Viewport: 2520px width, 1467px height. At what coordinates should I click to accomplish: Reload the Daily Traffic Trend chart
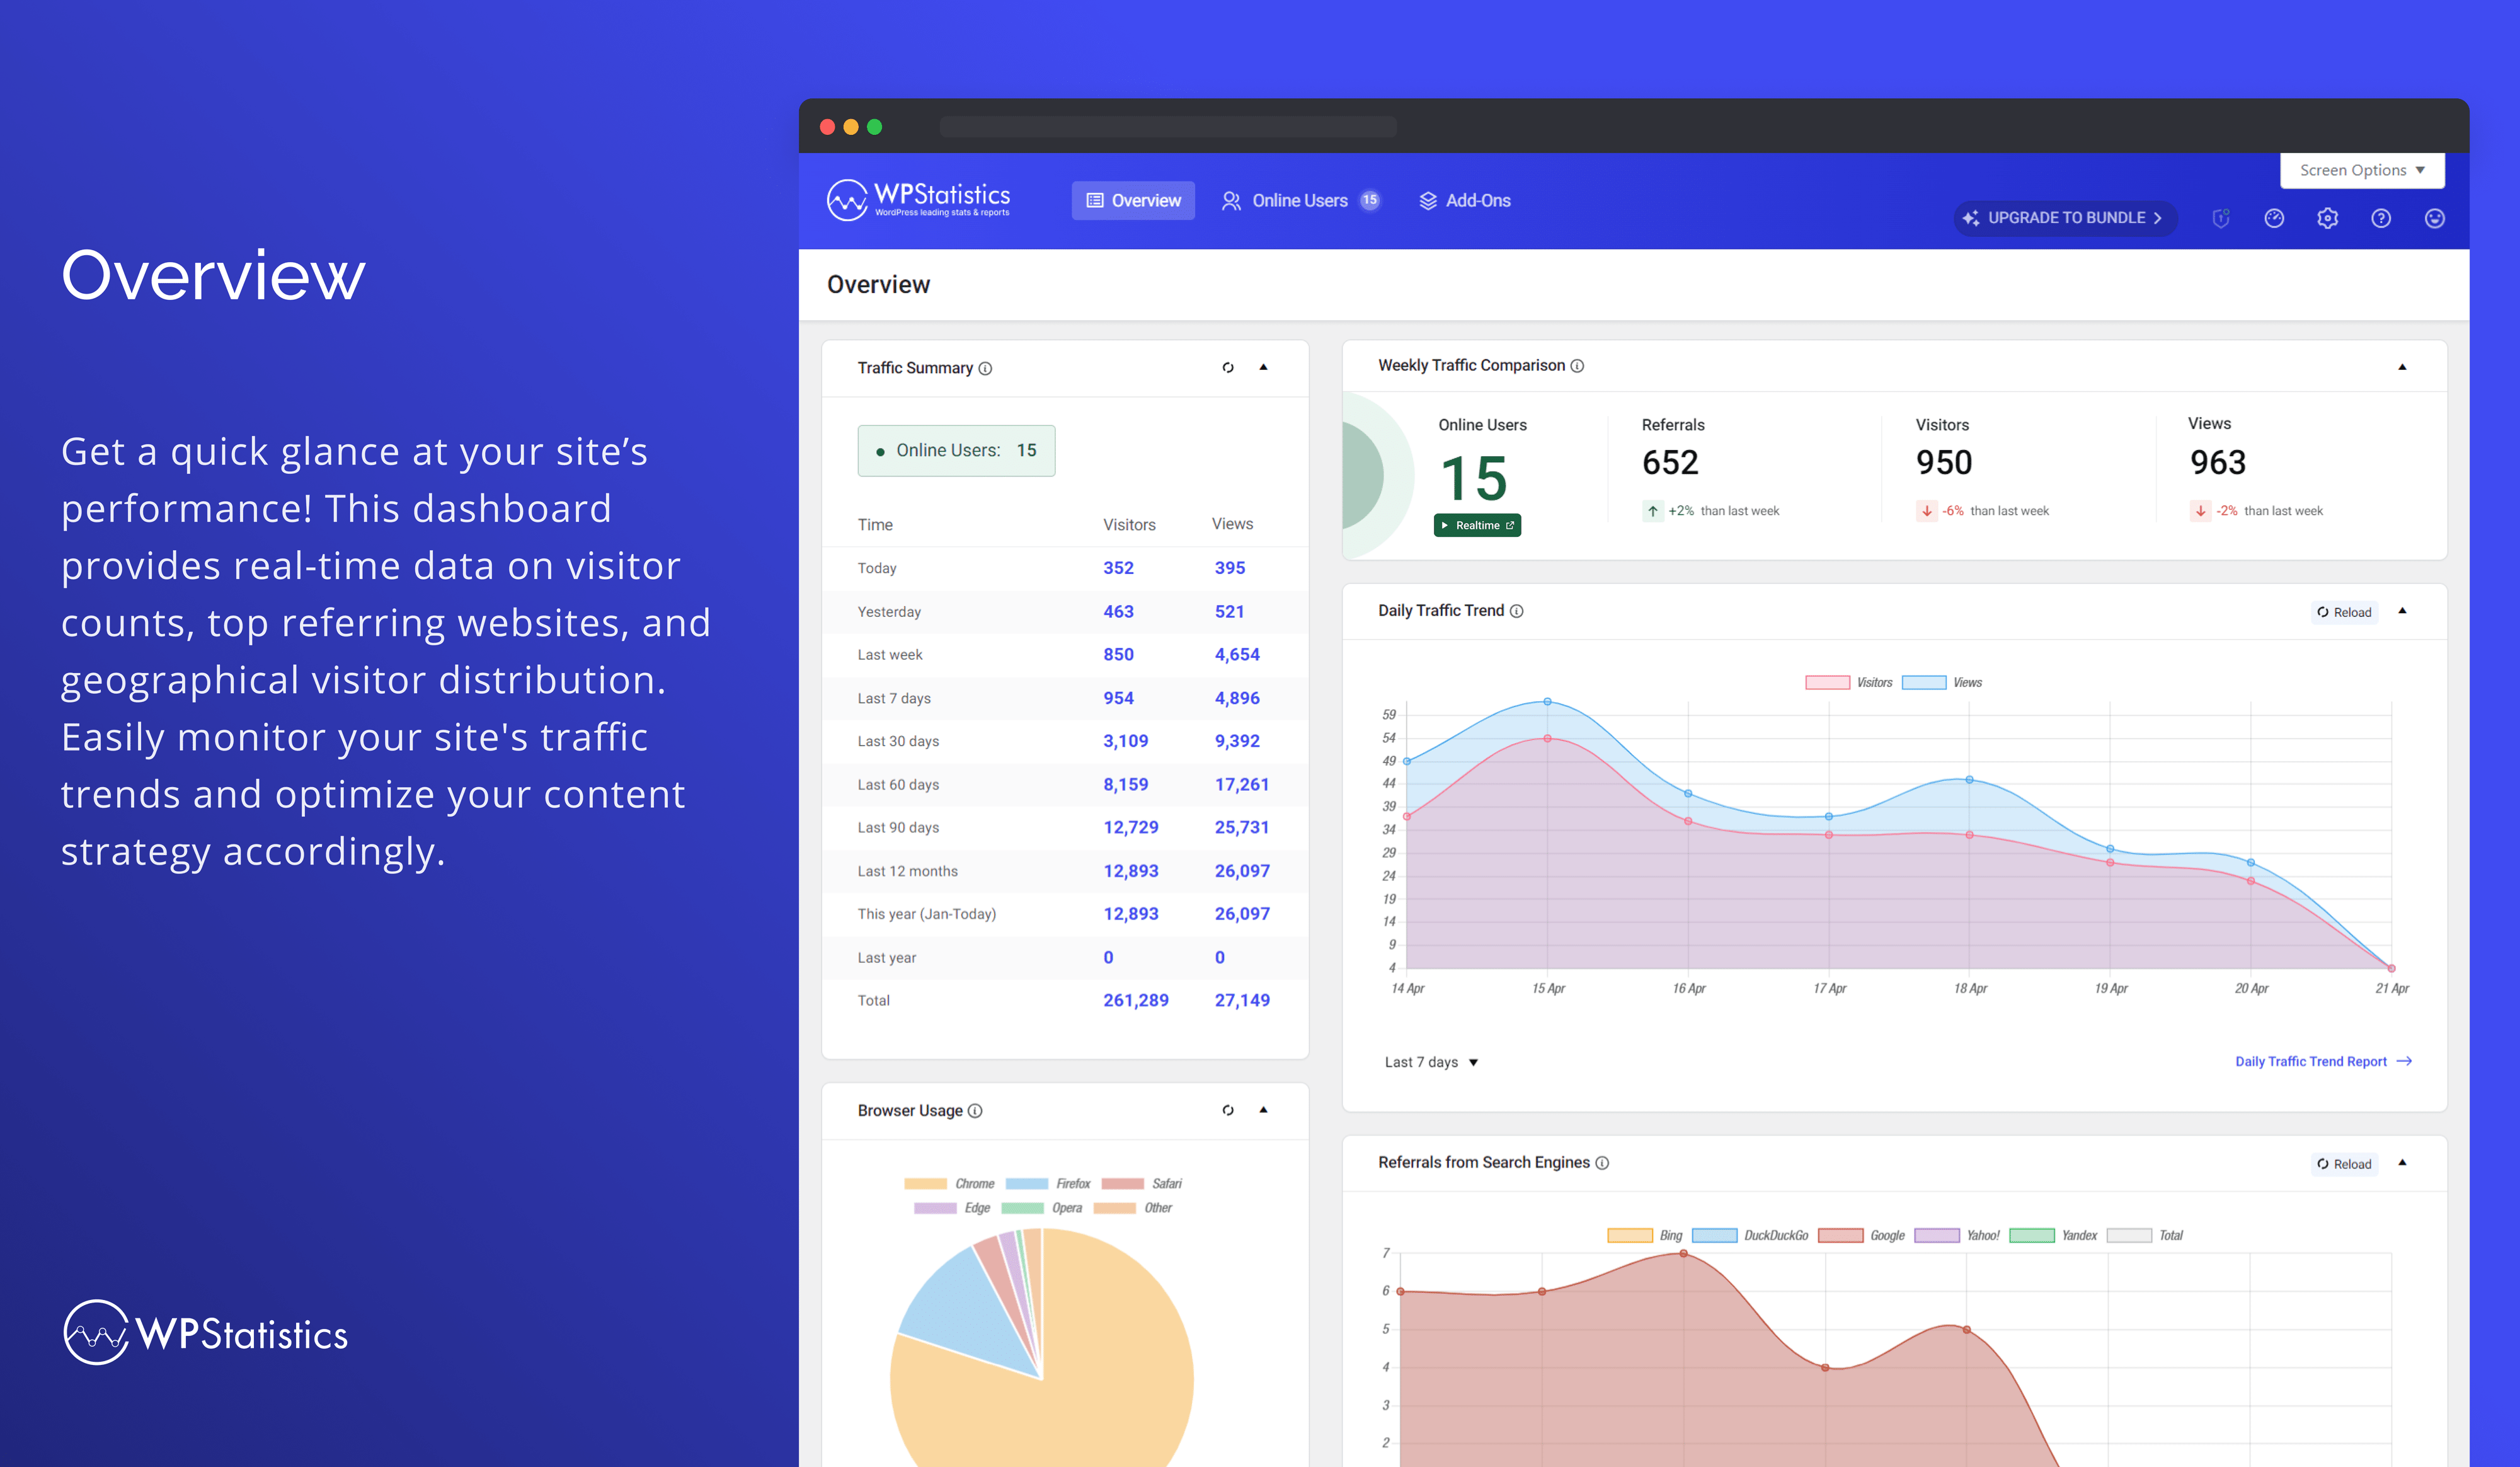(x=2344, y=612)
